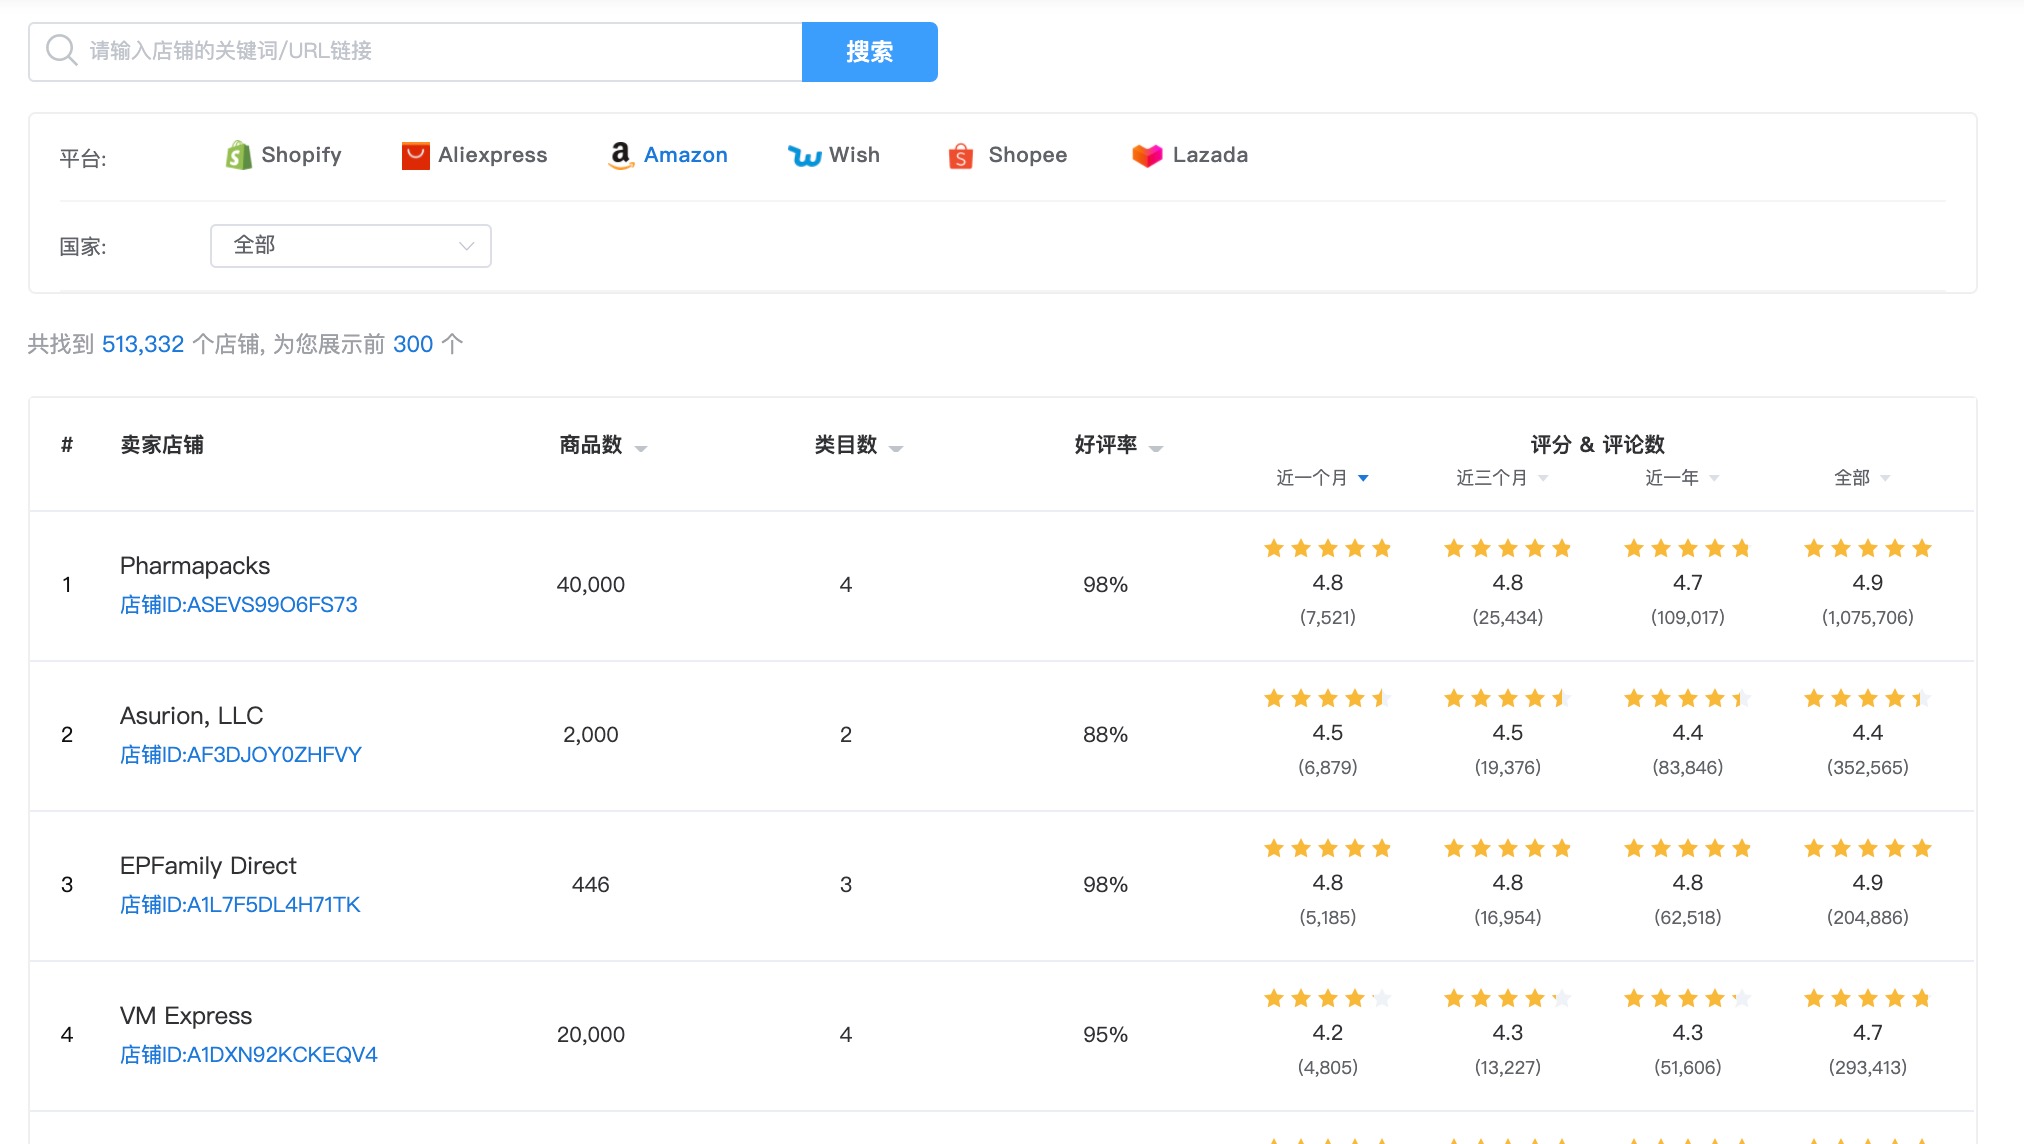Click the Aliexpress logo icon
2024x1144 pixels.
click(x=415, y=155)
